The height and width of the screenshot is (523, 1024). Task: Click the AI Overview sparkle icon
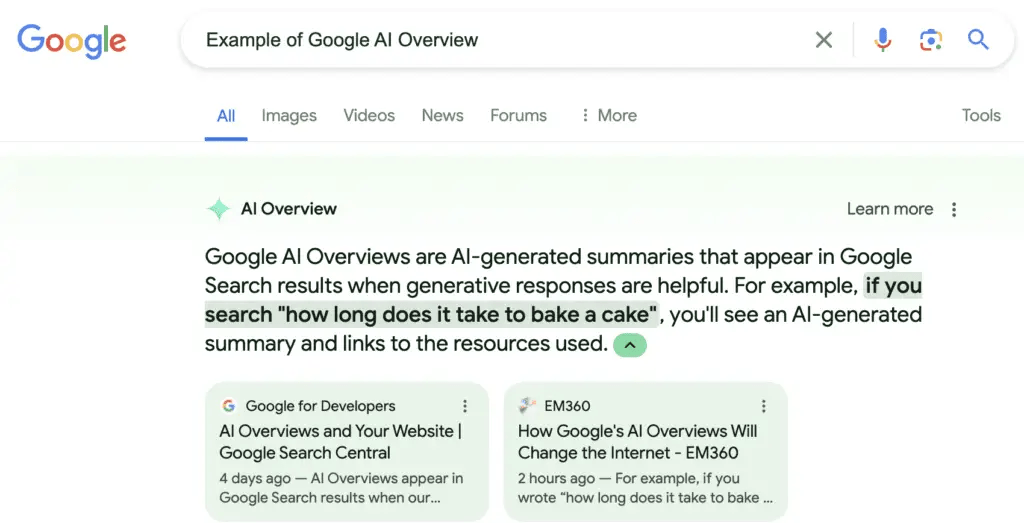218,209
